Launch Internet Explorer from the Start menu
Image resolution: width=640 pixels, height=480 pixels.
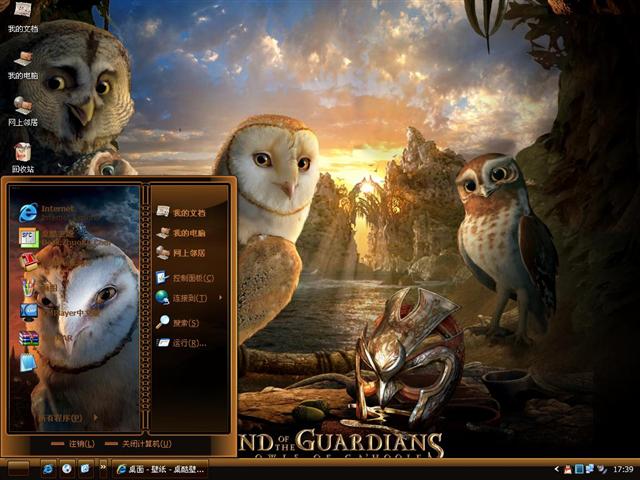tap(57, 213)
